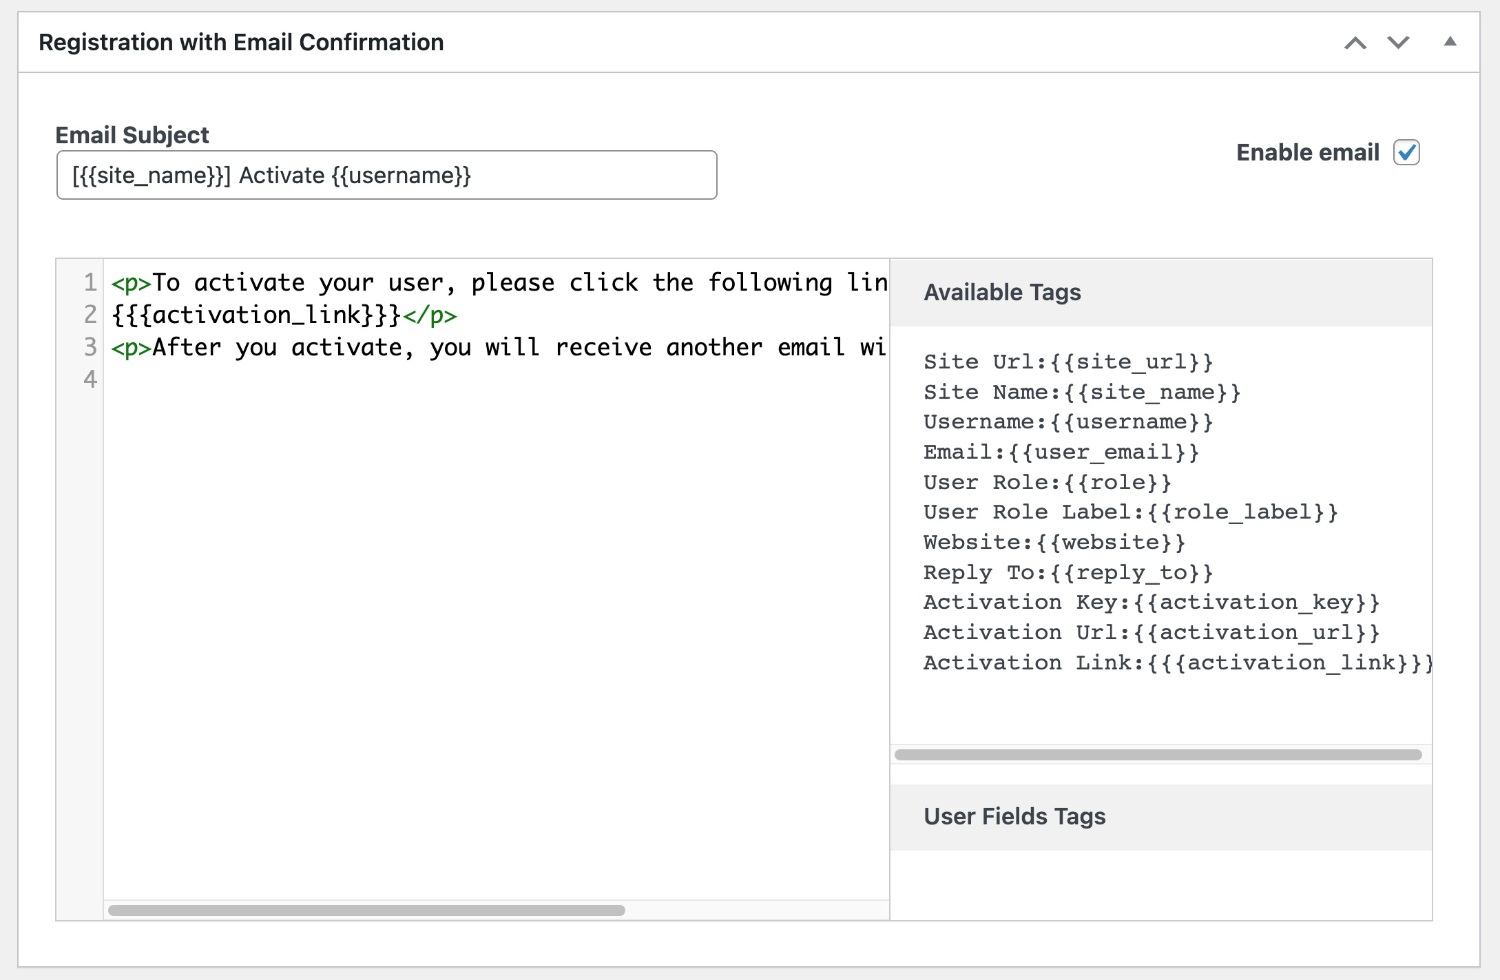Select the User Role Label tag
The image size is (1500, 980).
tap(1130, 512)
